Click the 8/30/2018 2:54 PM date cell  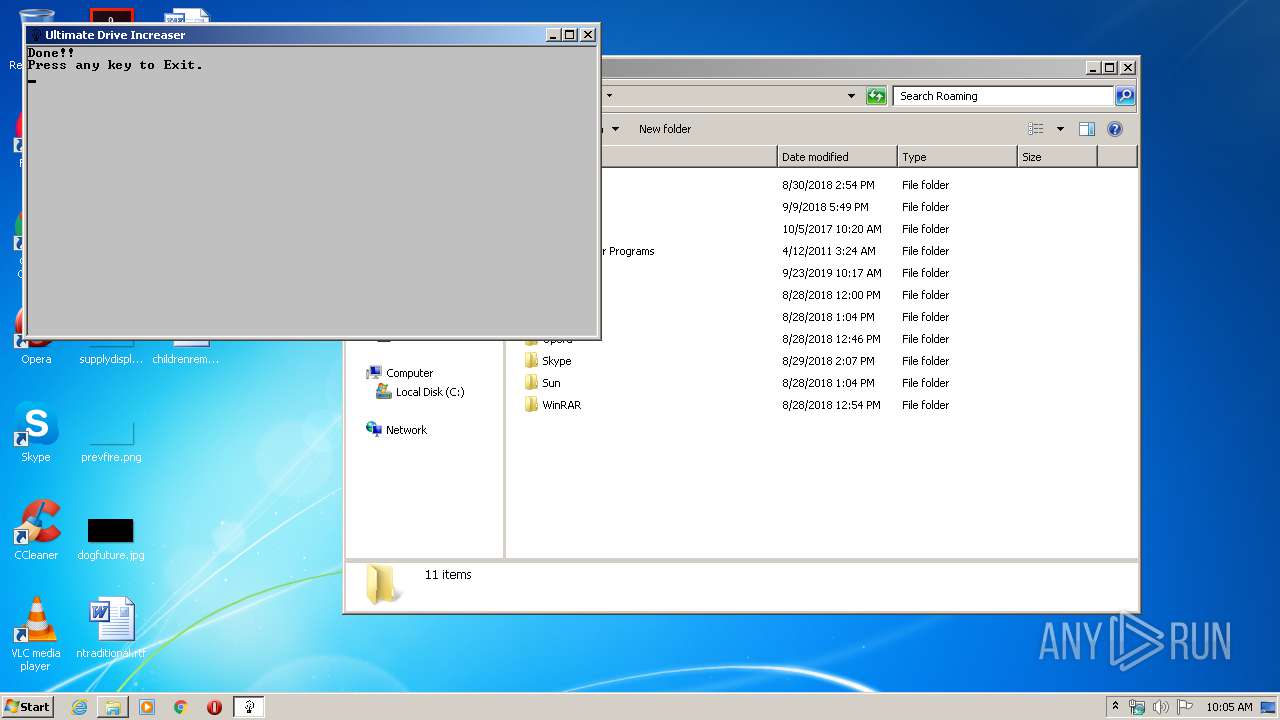(x=828, y=185)
